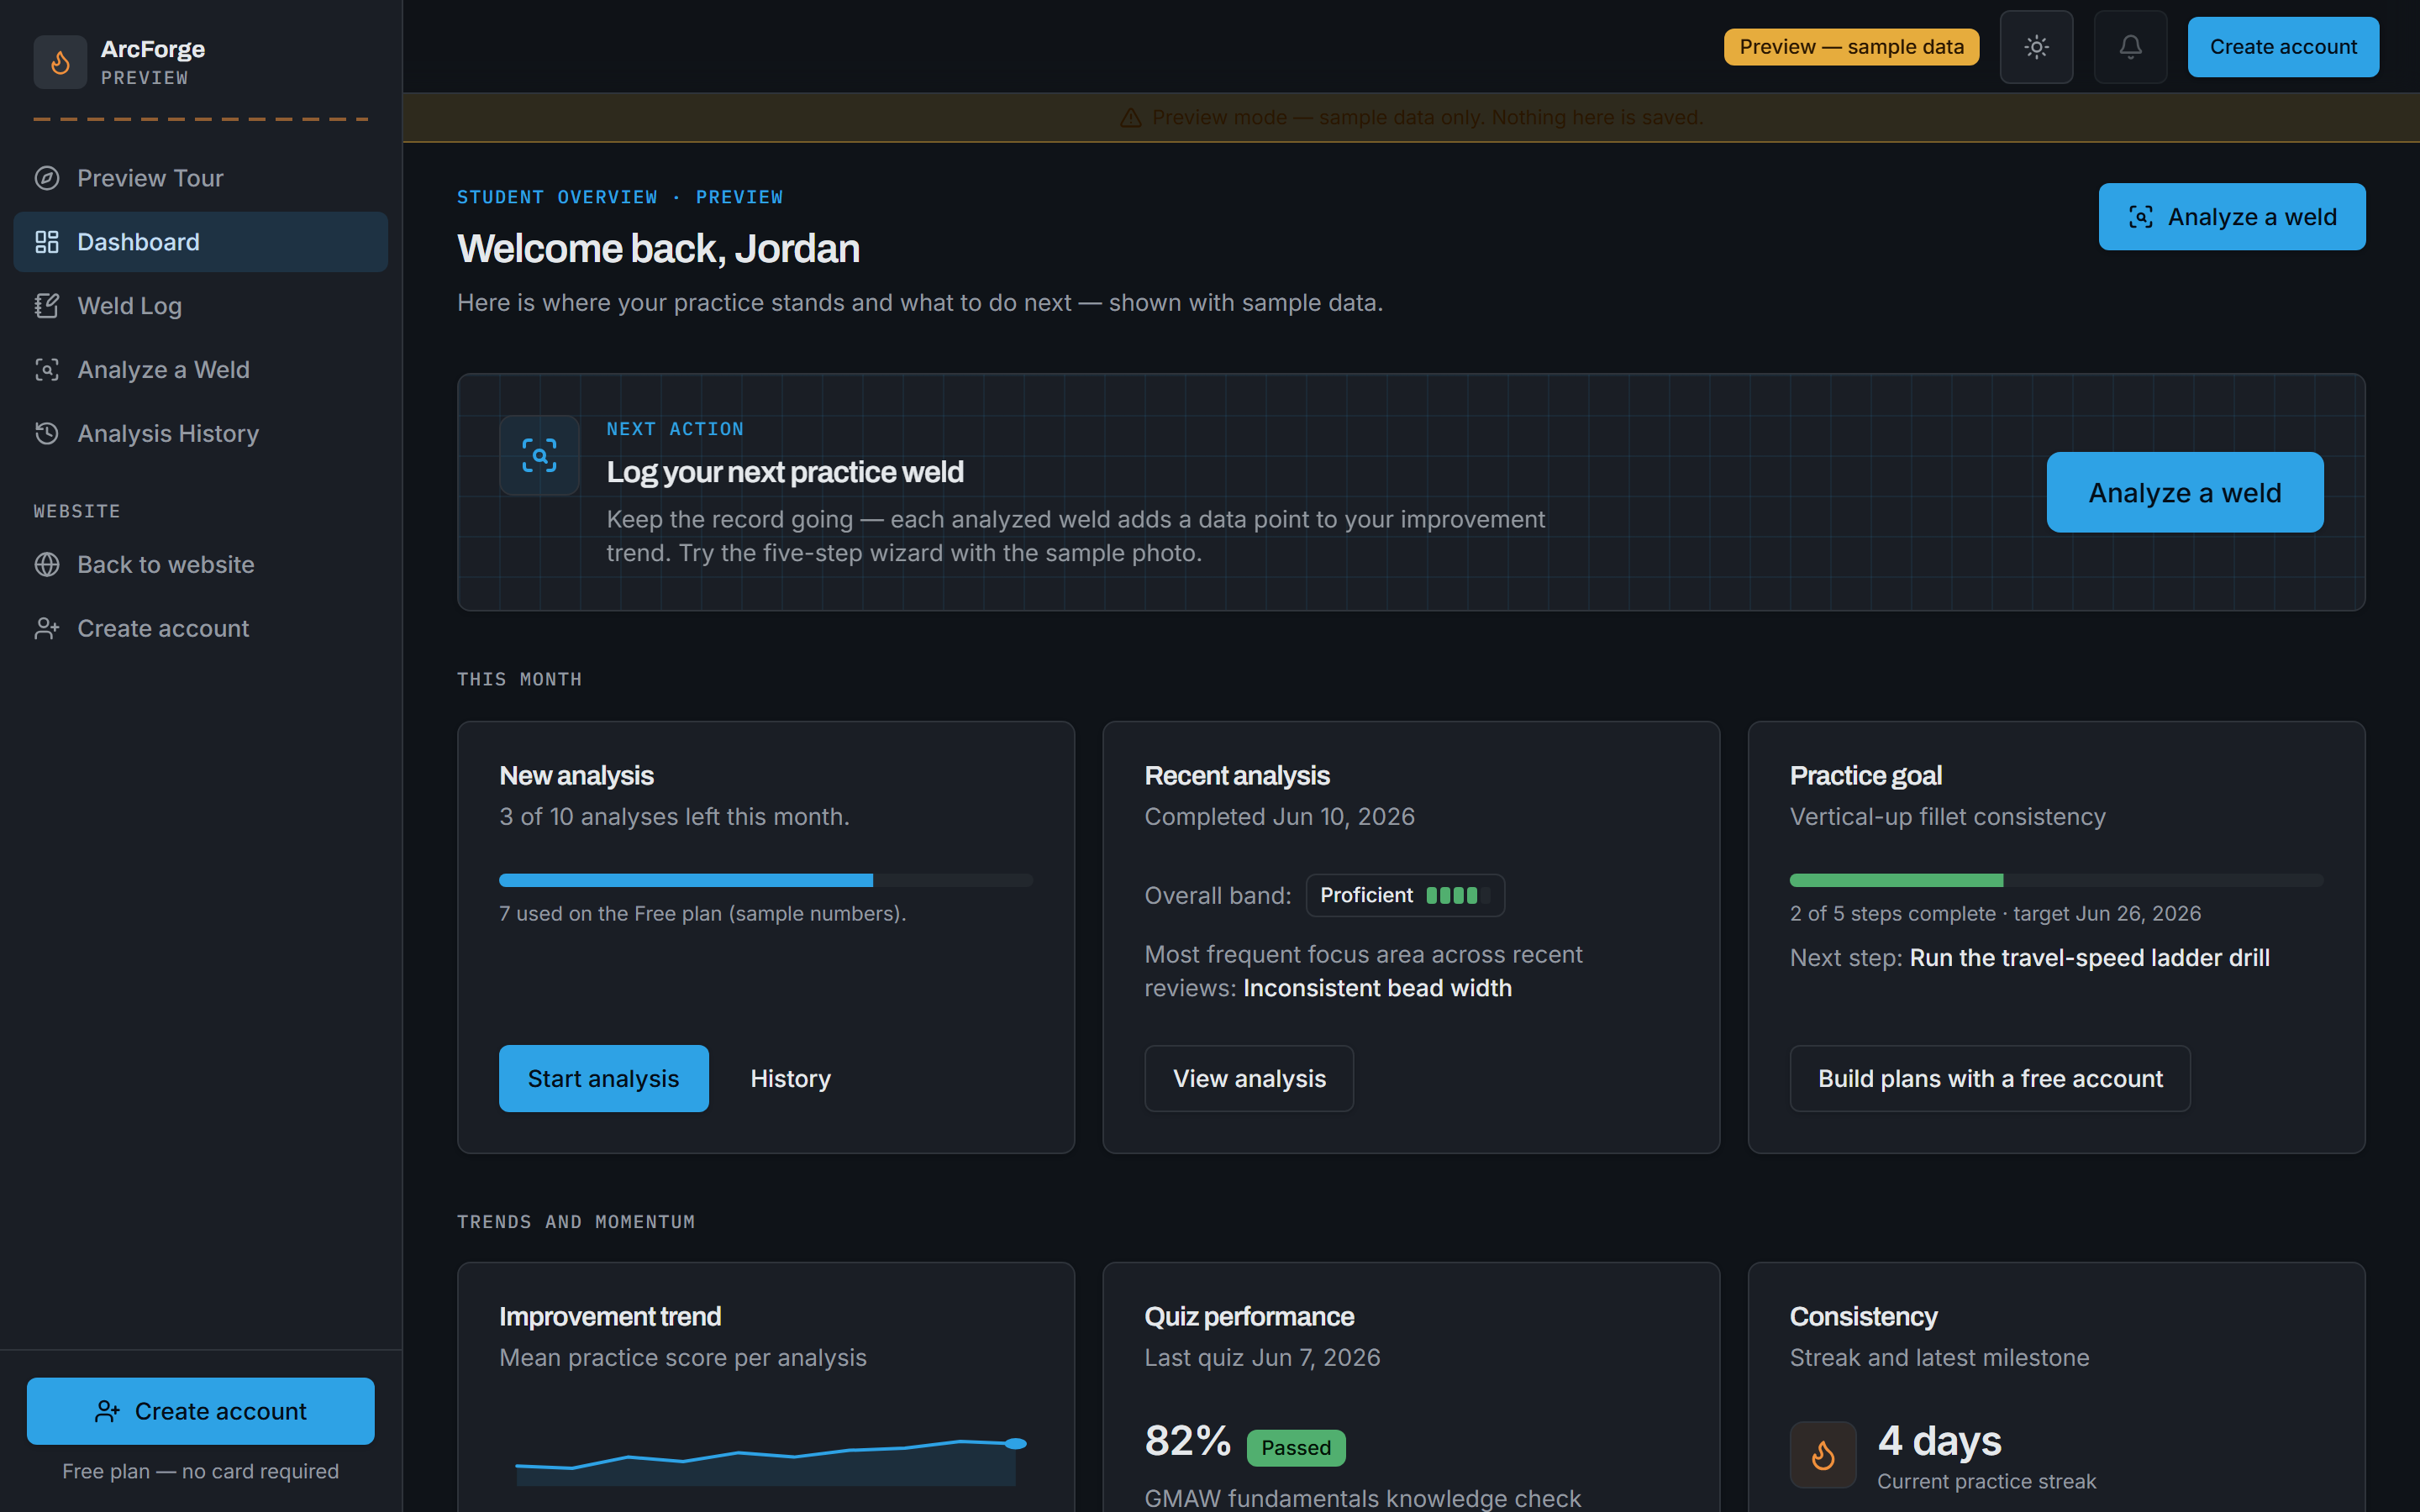
Task: Click the large Create account button at sidebar bottom
Action: point(201,1411)
